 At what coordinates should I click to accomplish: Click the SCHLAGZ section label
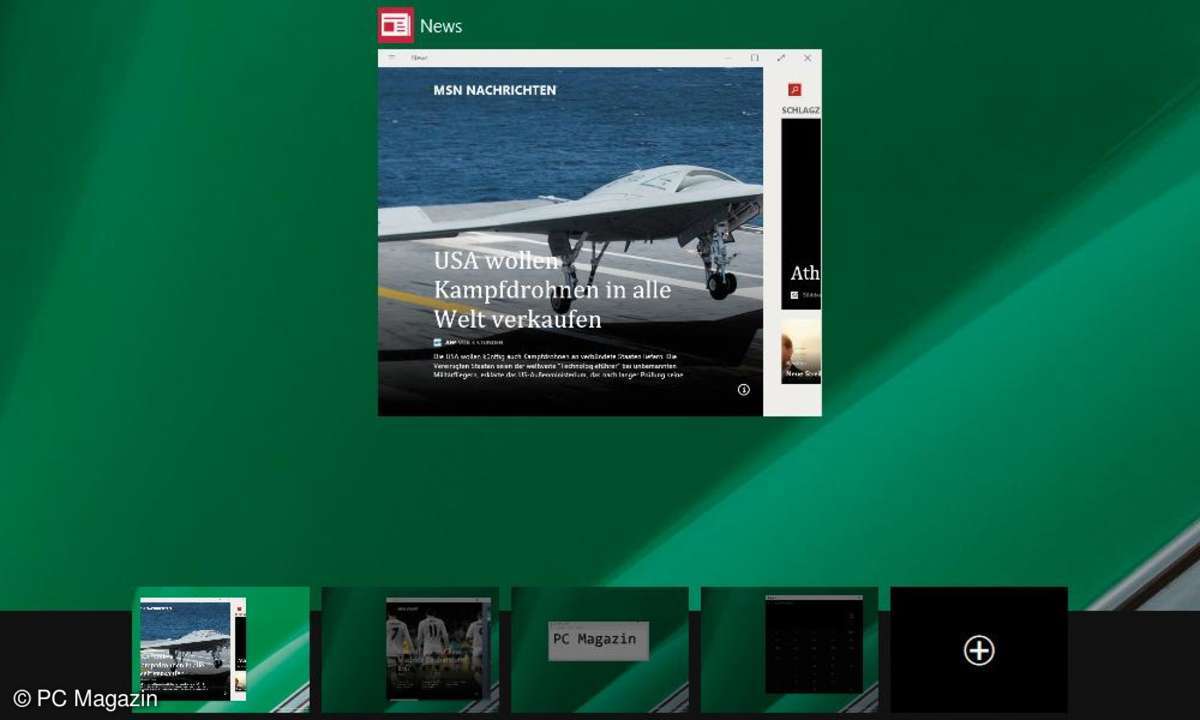[801, 109]
